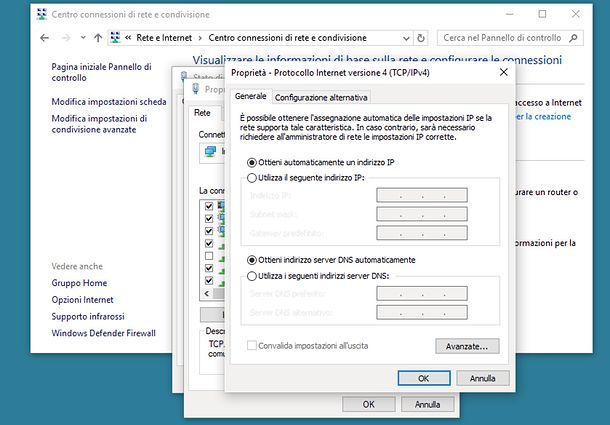The height and width of the screenshot is (425, 610).
Task: Go up one level with the up arrow
Action: point(98,38)
